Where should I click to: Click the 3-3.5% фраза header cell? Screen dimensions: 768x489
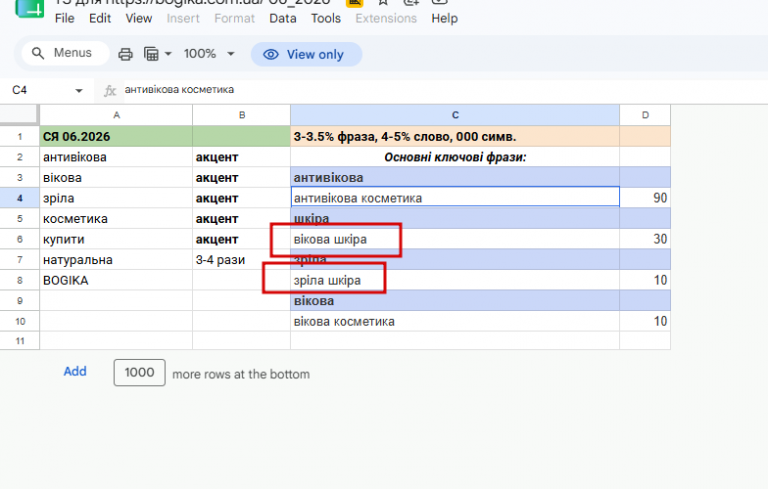coord(455,136)
